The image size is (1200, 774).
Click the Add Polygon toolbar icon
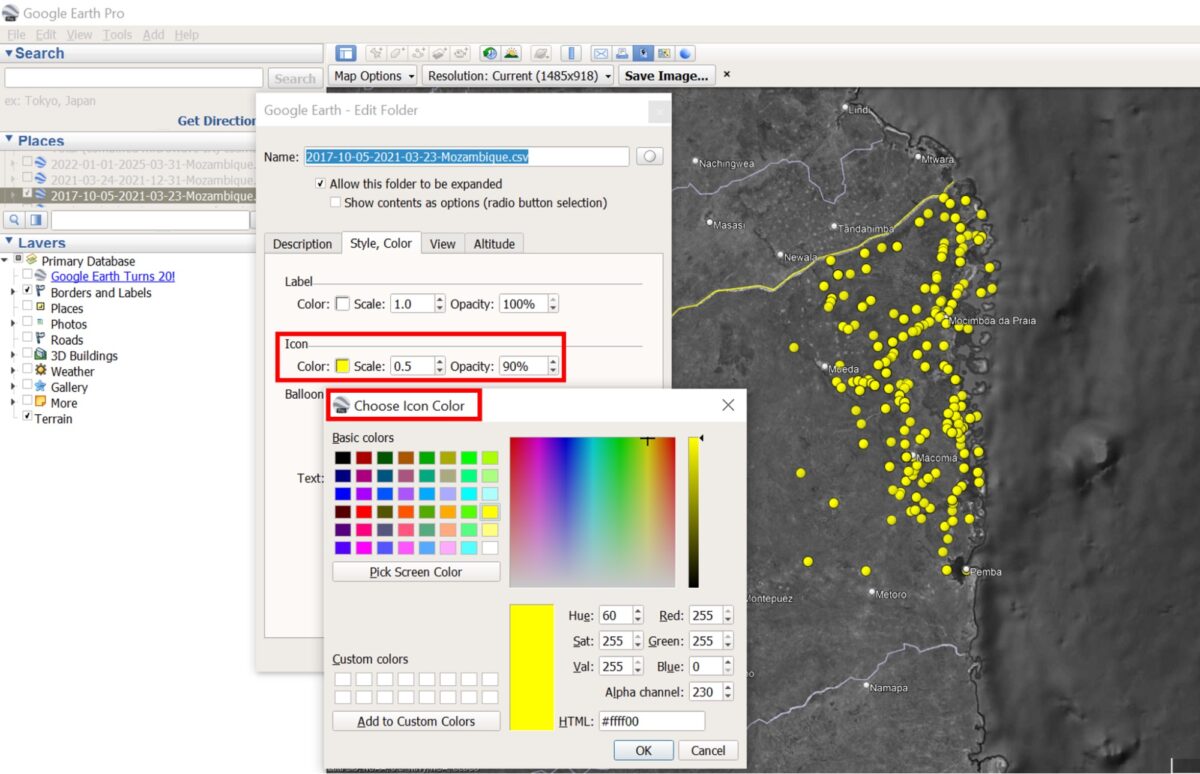(x=397, y=54)
